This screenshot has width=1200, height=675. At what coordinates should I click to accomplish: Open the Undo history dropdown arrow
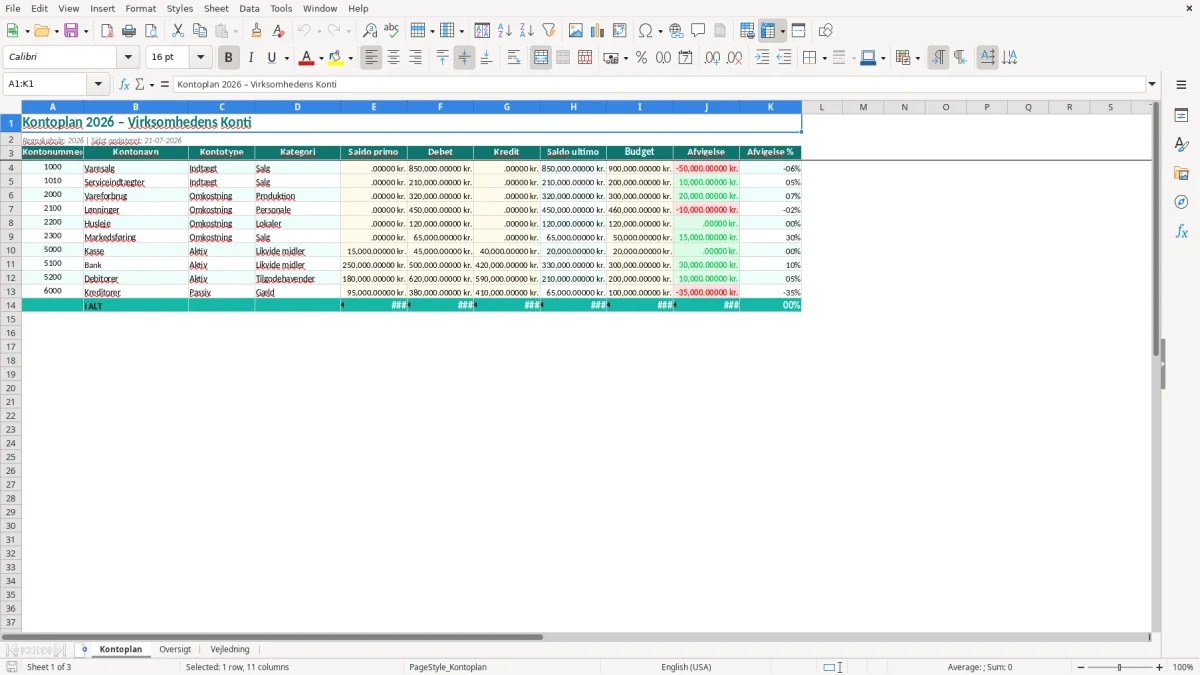[x=318, y=31]
